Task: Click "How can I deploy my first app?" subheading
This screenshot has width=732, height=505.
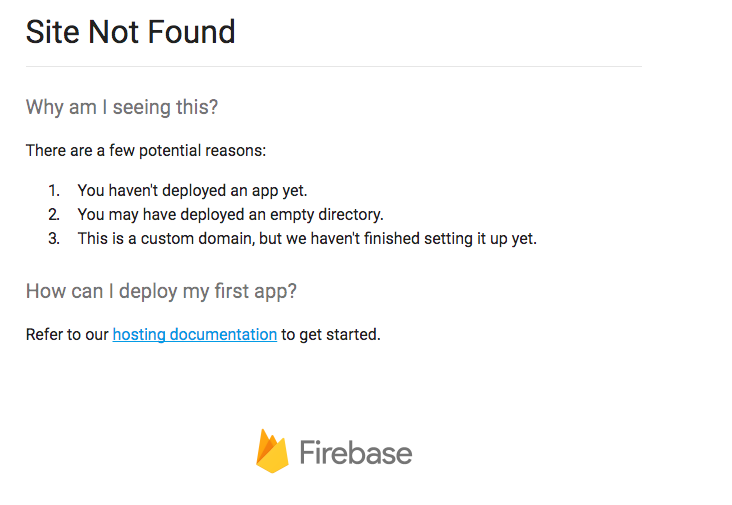Action: point(161,291)
